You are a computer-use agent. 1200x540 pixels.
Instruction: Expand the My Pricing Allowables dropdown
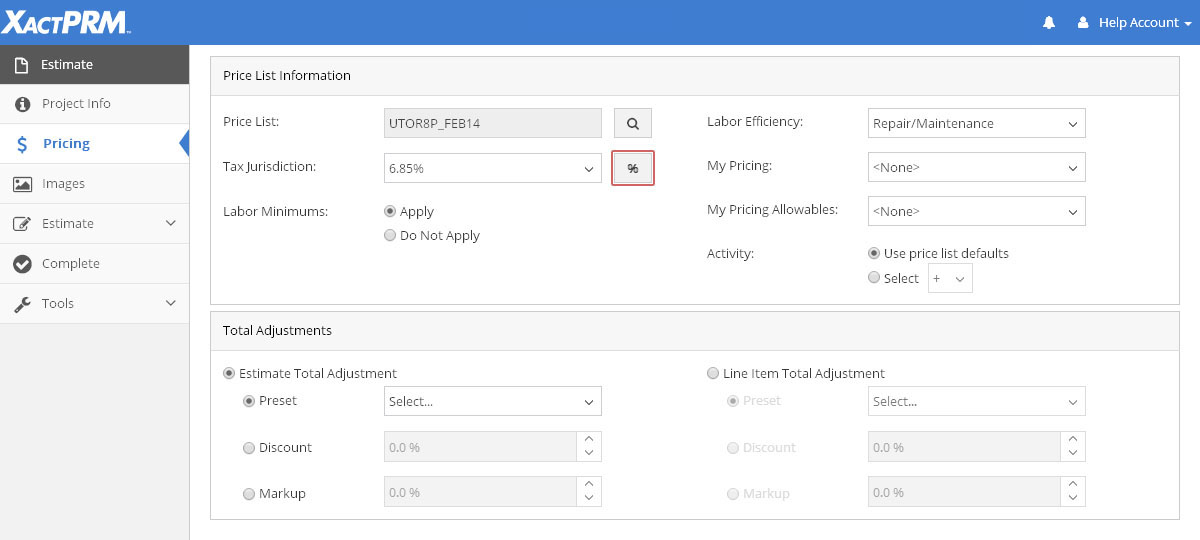pos(976,212)
